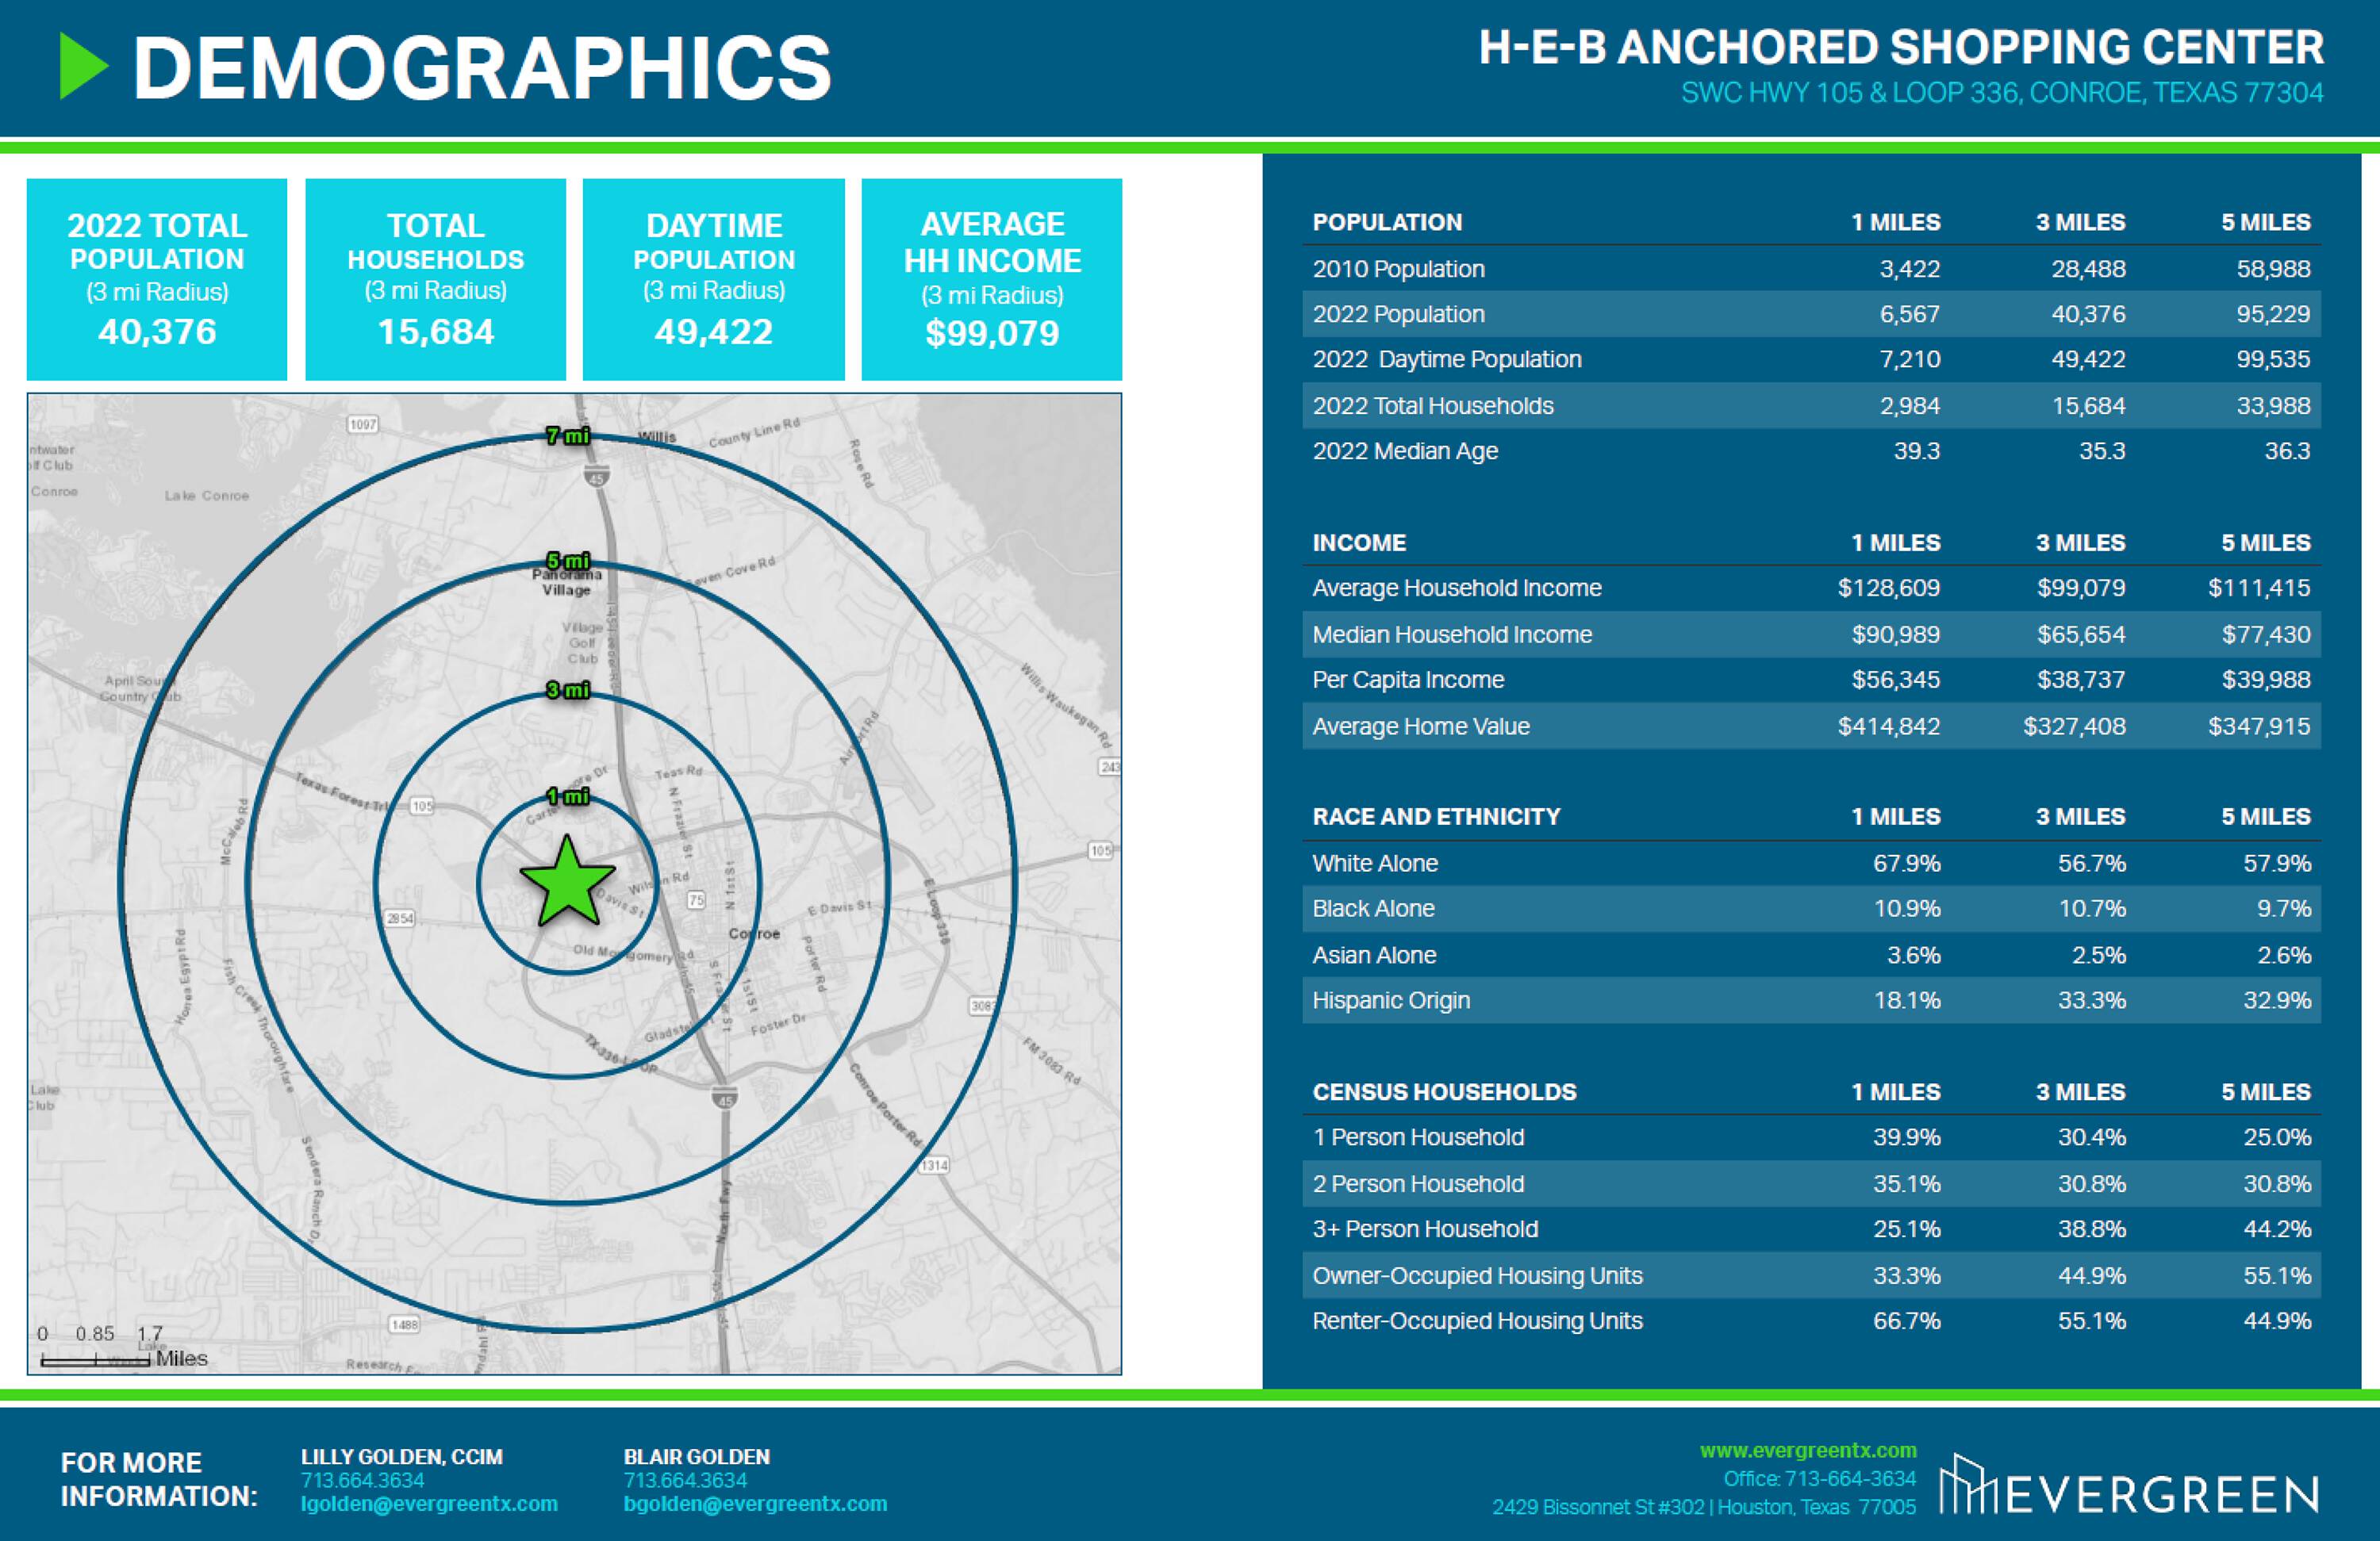Open lgolden@evergreentx.com email link
This screenshot has width=2380, height=1541.
pyautogui.click(x=429, y=1504)
